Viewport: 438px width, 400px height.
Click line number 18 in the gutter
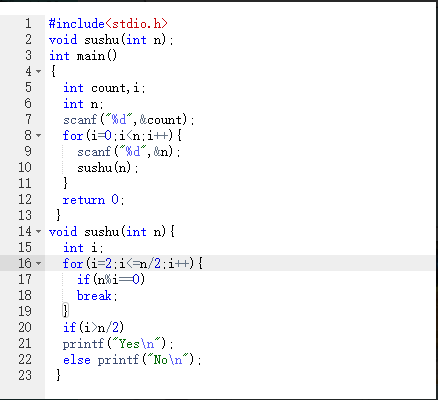pyautogui.click(x=25, y=296)
